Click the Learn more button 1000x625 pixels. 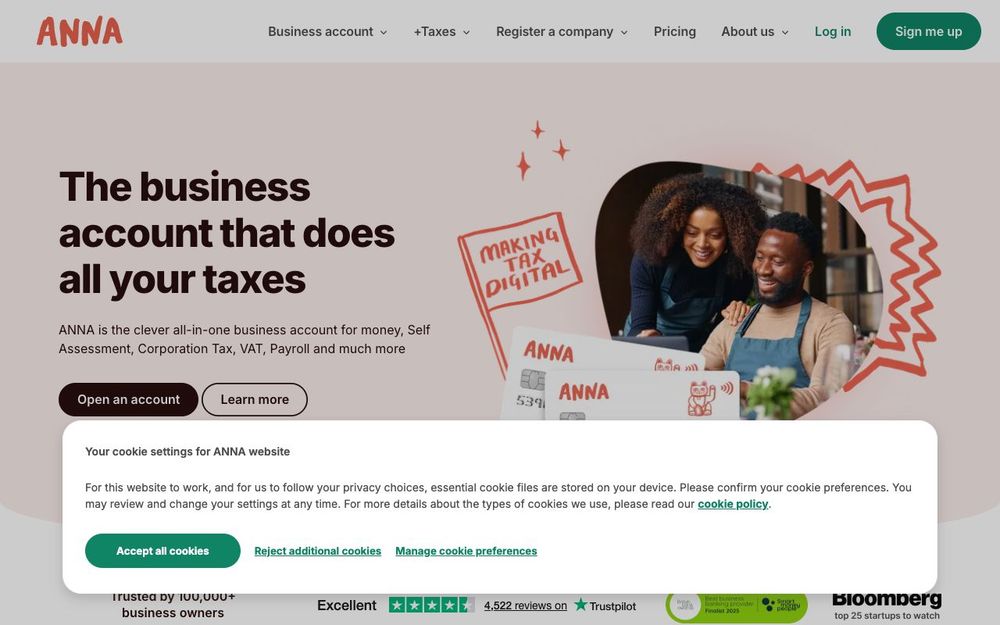[x=254, y=399]
